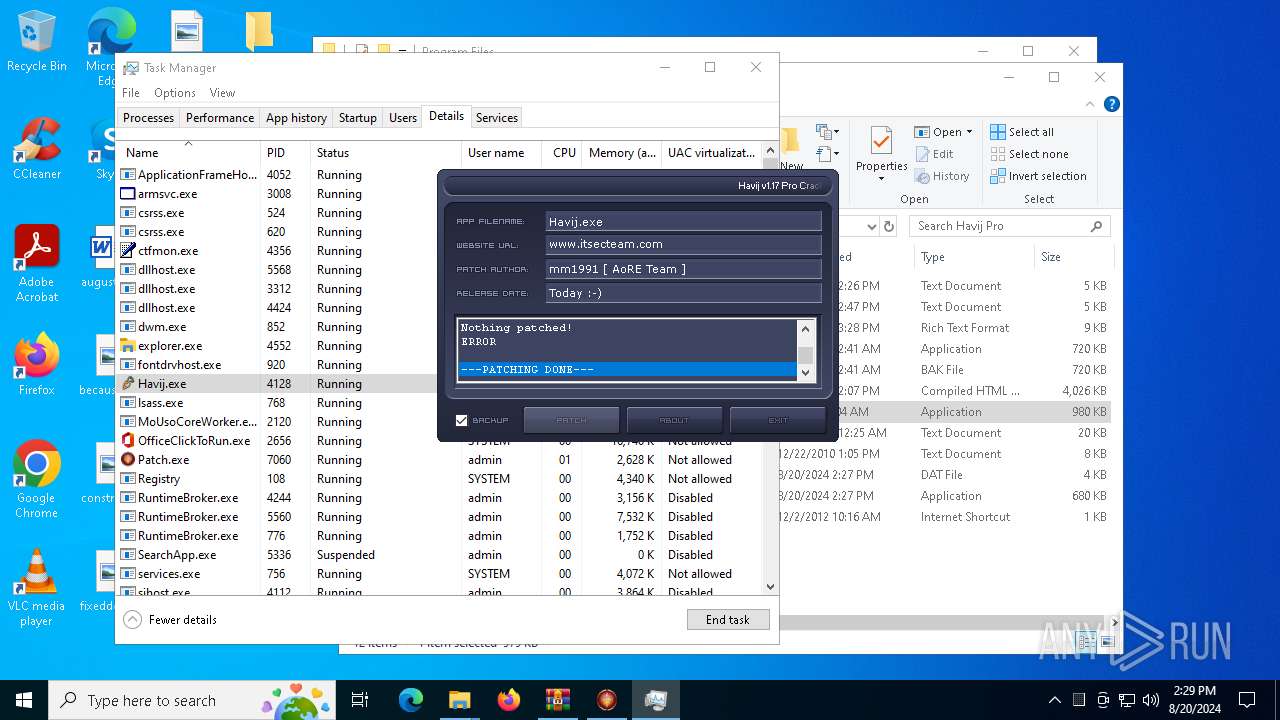Viewport: 1280px width, 720px height.
Task: Select the Patch.exe process row
Action: 439,460
